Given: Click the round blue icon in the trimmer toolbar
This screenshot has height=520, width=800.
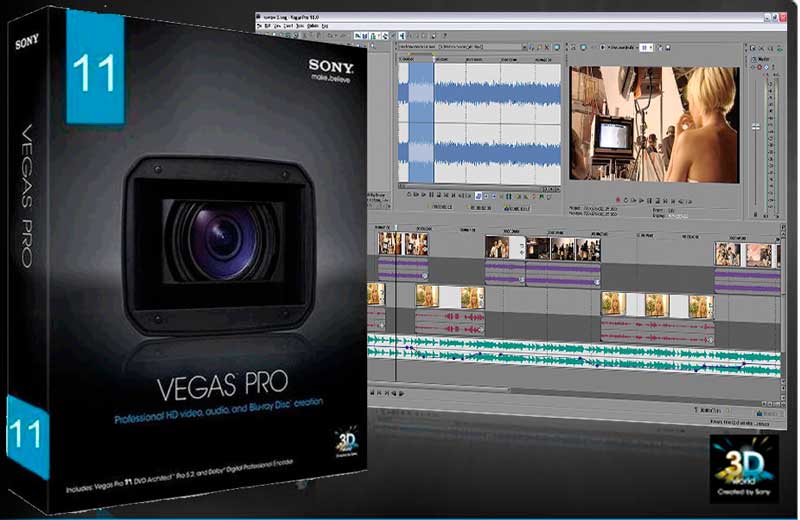Looking at the screenshot, I should pos(557,47).
